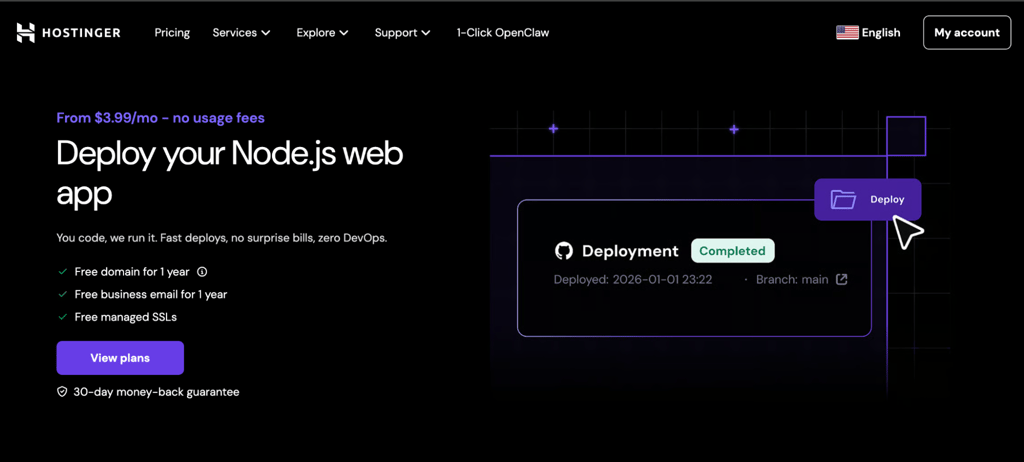
Task: Click the Completed status badge
Action: pyautogui.click(x=733, y=251)
